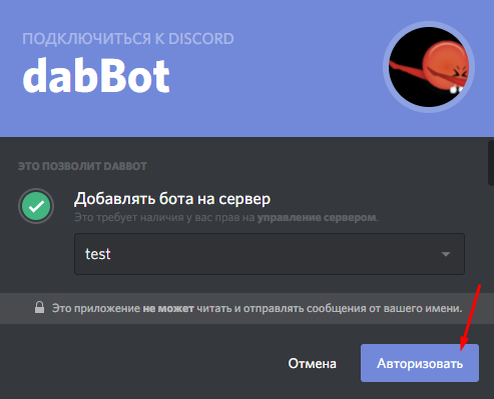Click the dabBot avatar image
Viewport: 494px width, 399px height.
[429, 67]
